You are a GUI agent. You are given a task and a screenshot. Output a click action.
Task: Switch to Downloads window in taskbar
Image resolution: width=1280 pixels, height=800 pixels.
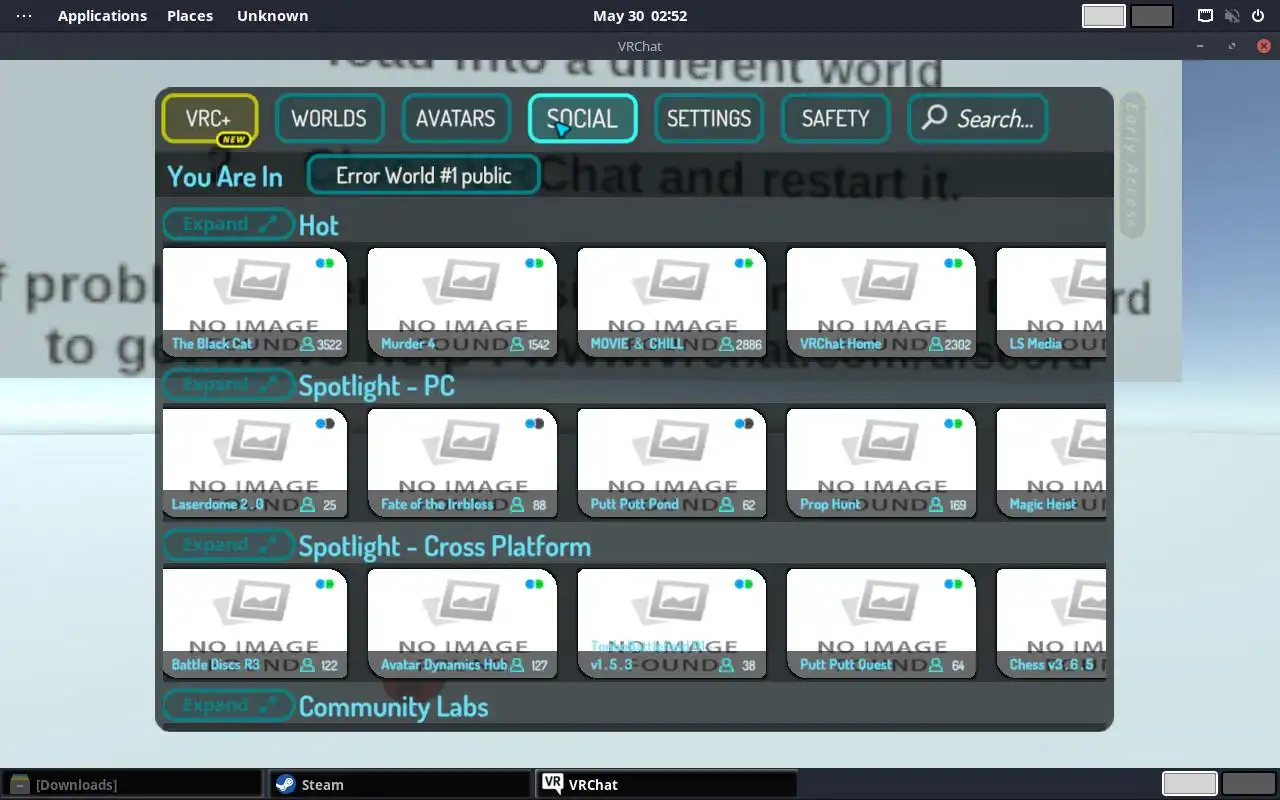[133, 784]
